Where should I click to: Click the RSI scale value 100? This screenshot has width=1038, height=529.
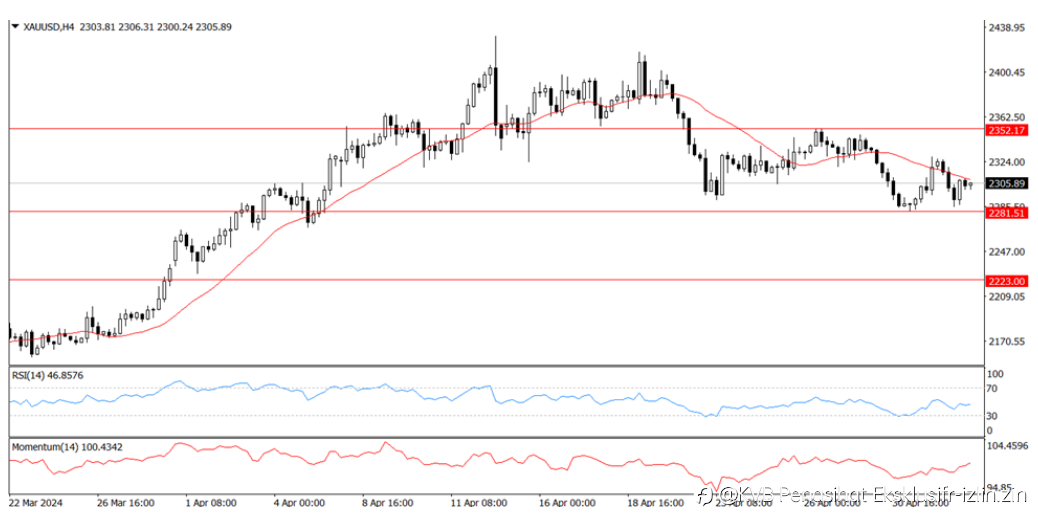tap(995, 374)
